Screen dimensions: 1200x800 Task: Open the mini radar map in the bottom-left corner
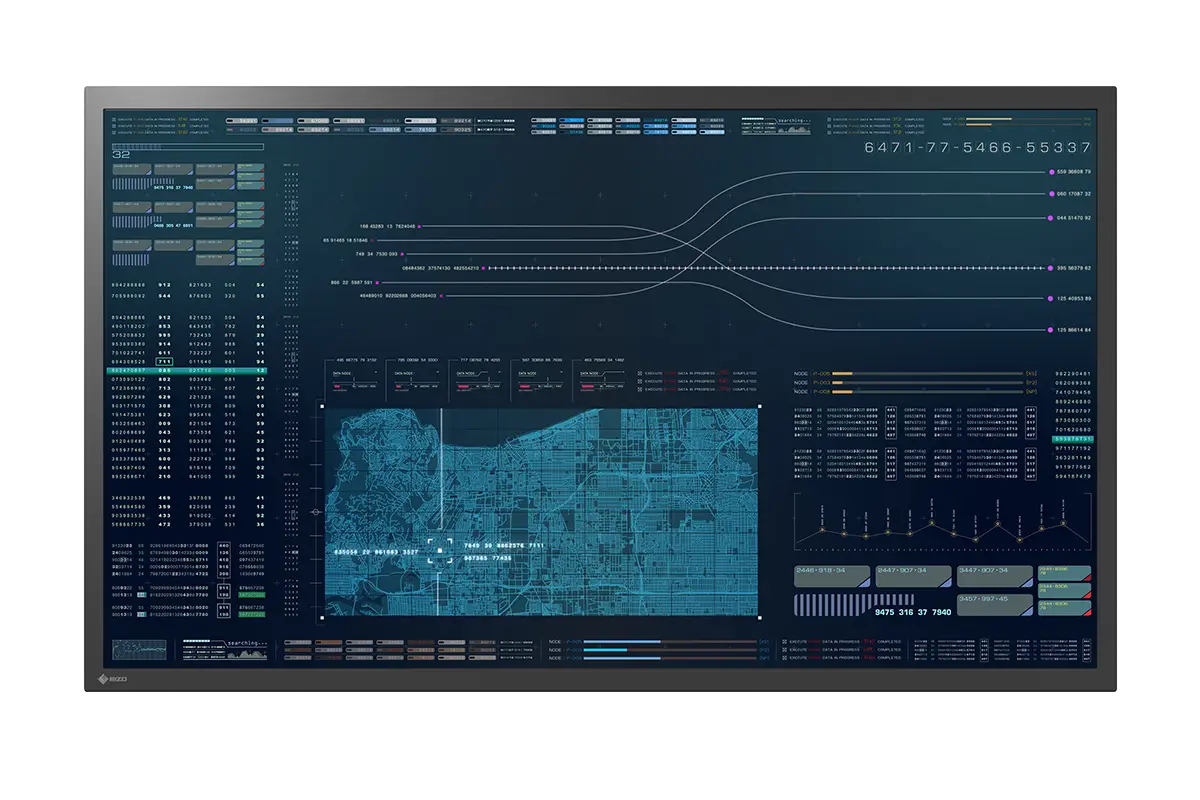140,648
